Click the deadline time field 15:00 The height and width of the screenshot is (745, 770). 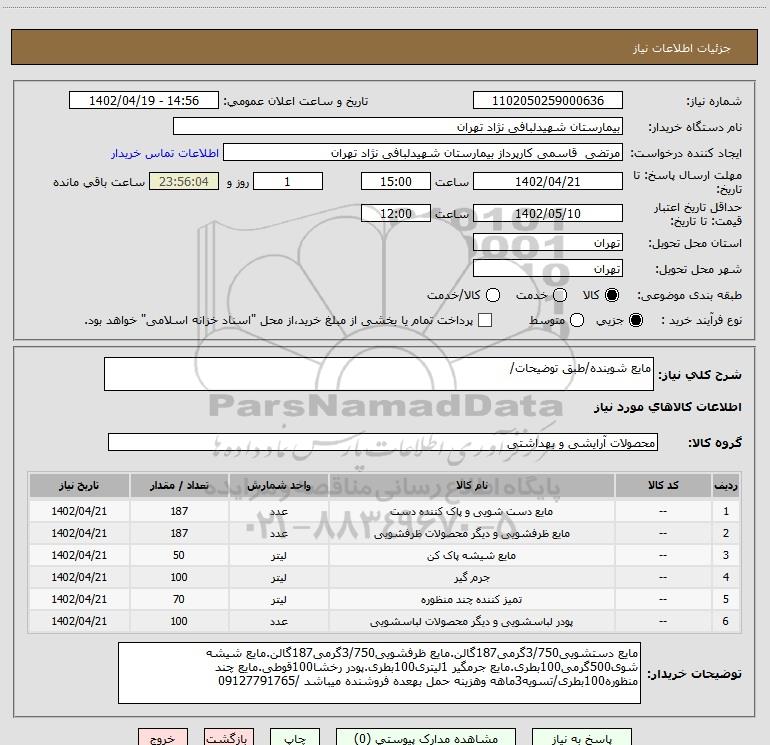click(396, 181)
